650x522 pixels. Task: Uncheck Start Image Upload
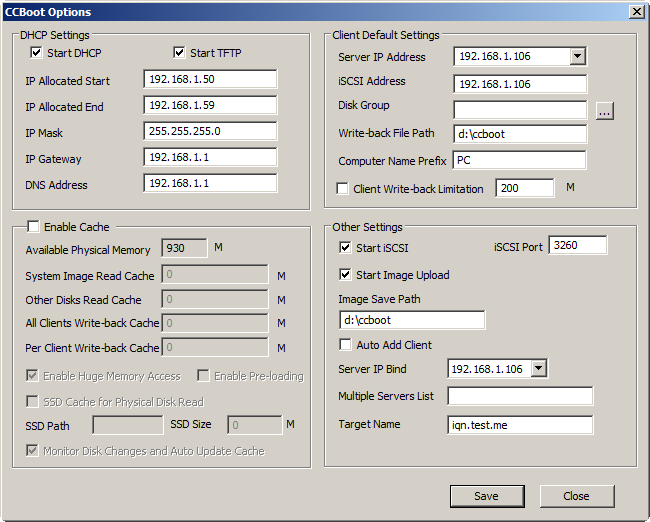346,275
